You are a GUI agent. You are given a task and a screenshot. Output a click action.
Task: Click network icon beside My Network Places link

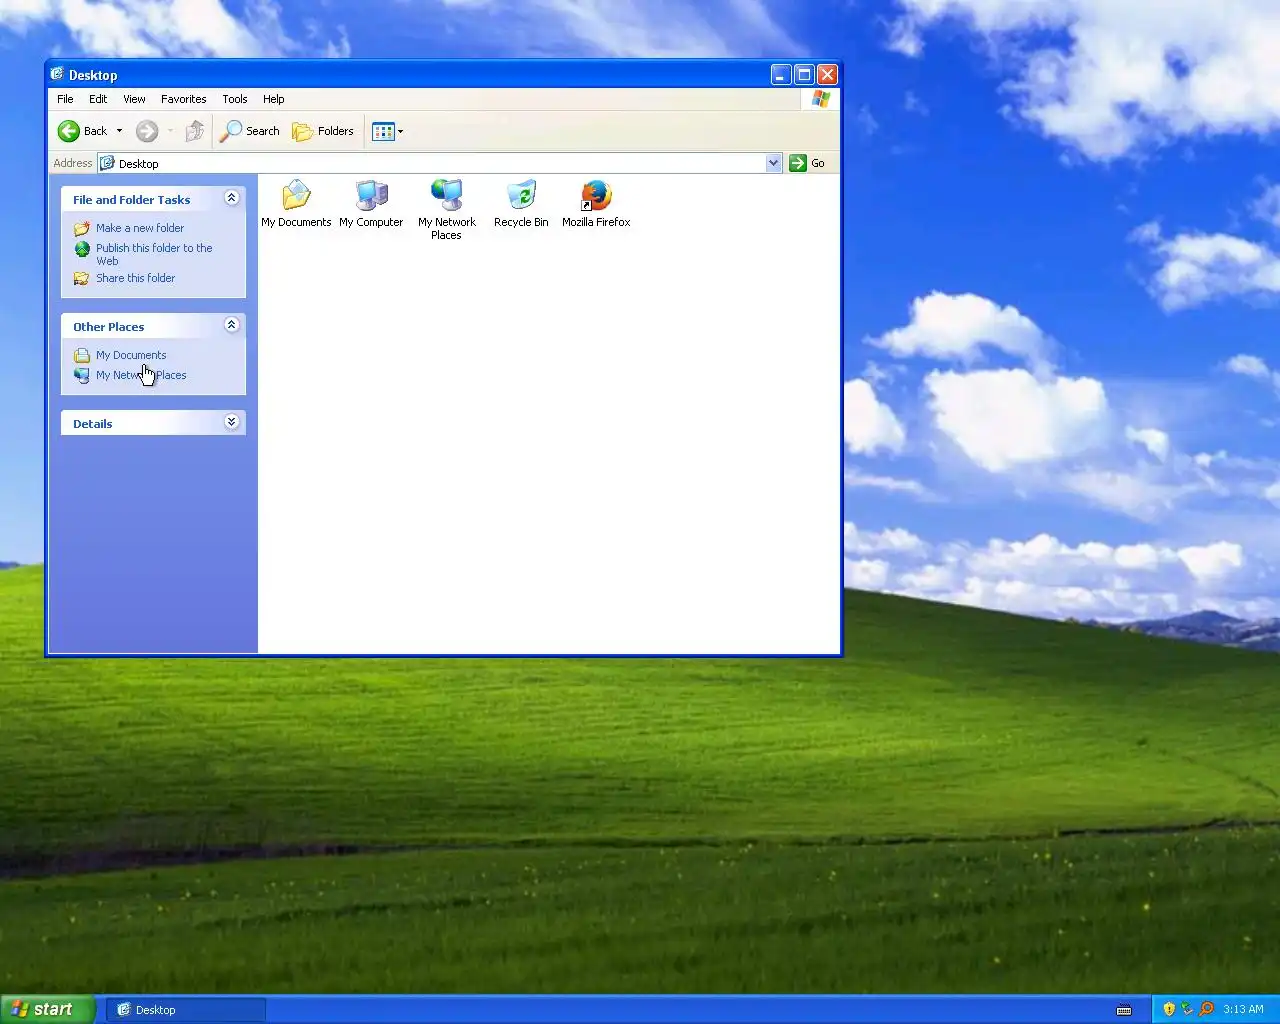(x=82, y=375)
